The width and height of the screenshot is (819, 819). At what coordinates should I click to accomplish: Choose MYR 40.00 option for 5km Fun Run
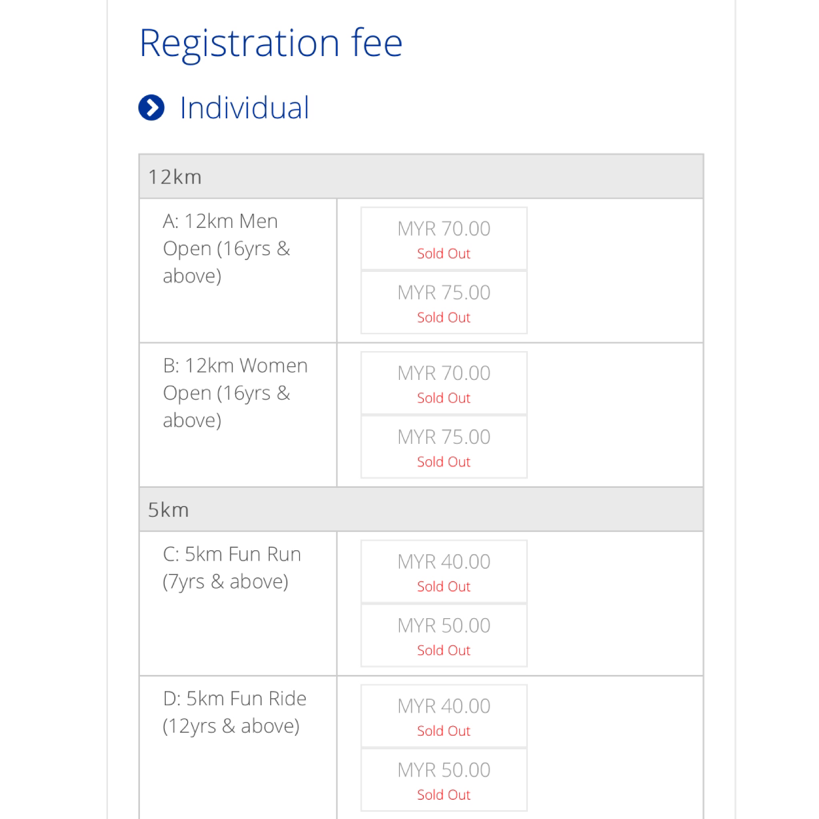pos(444,571)
